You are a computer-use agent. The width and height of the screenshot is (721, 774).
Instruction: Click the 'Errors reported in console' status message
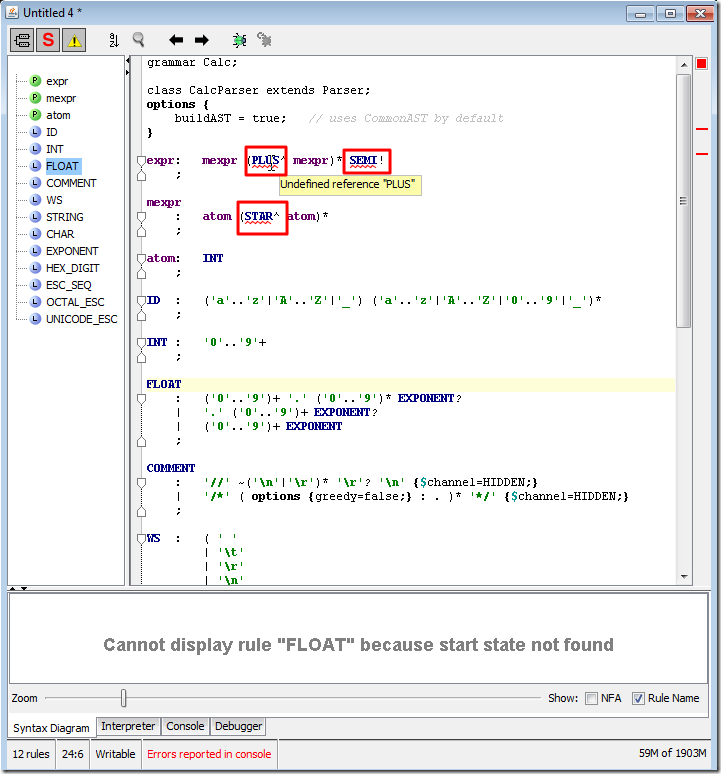[209, 754]
